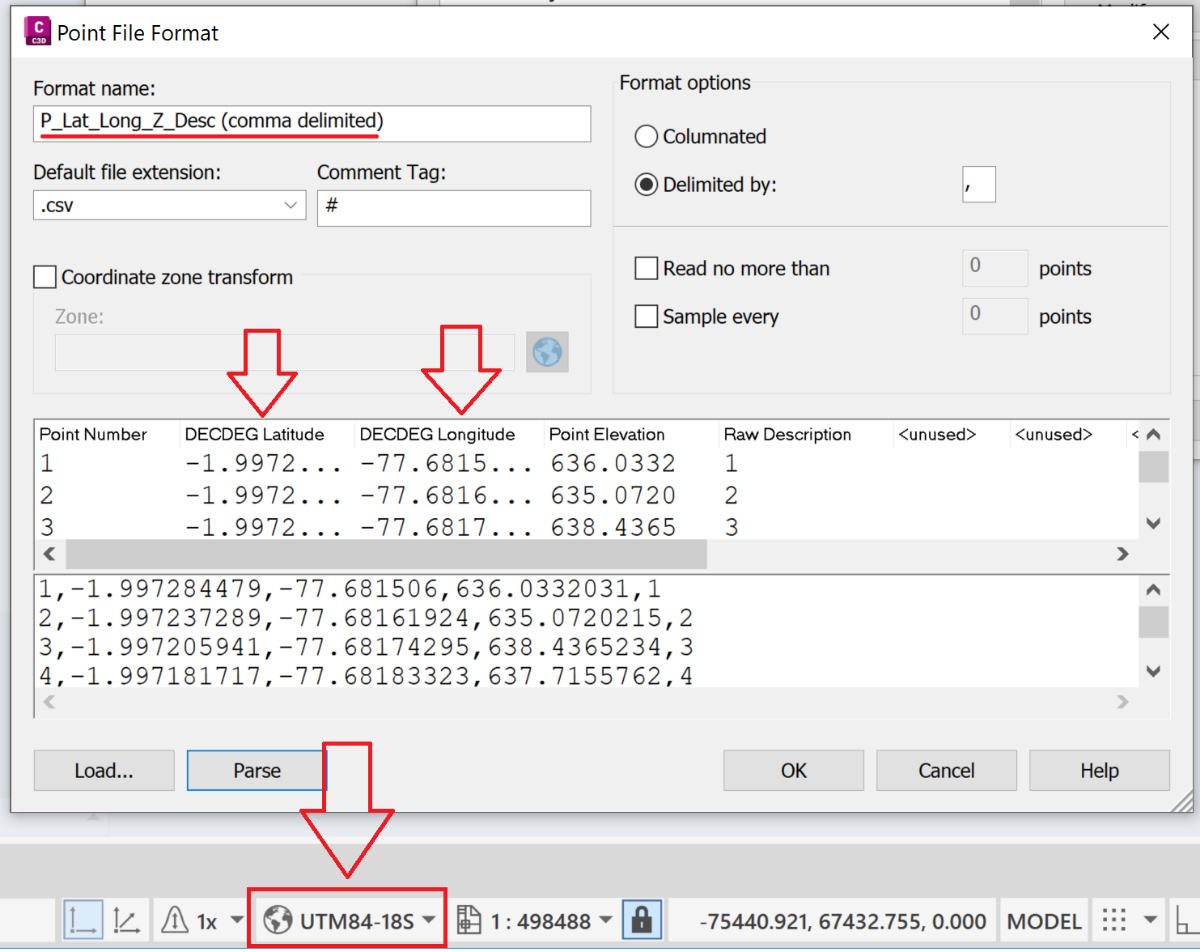Viewport: 1200px width, 952px height.
Task: Click column grid horizontal scrollbar right arrow
Action: (1122, 554)
